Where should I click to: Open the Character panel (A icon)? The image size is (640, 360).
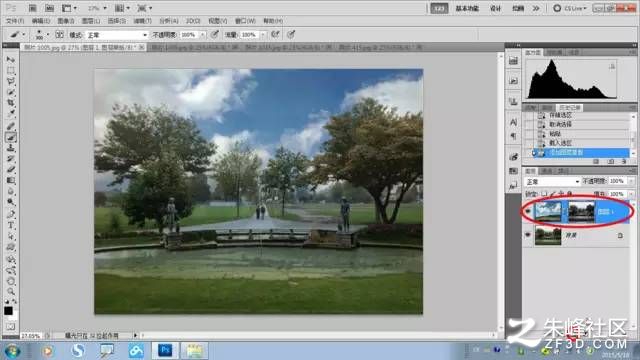tap(513, 122)
